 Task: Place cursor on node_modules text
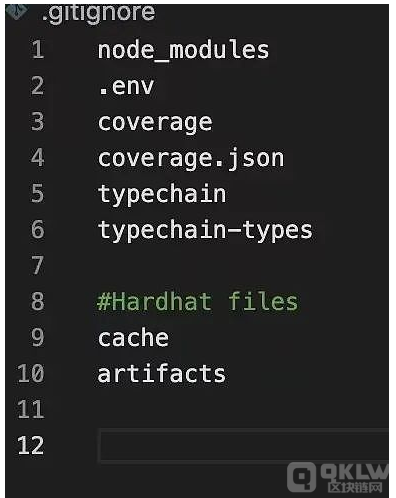(x=183, y=51)
